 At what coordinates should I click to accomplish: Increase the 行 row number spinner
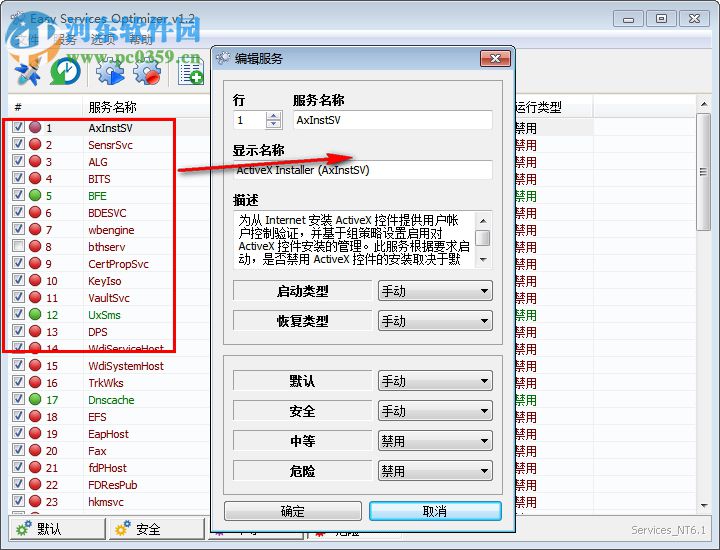(273, 116)
